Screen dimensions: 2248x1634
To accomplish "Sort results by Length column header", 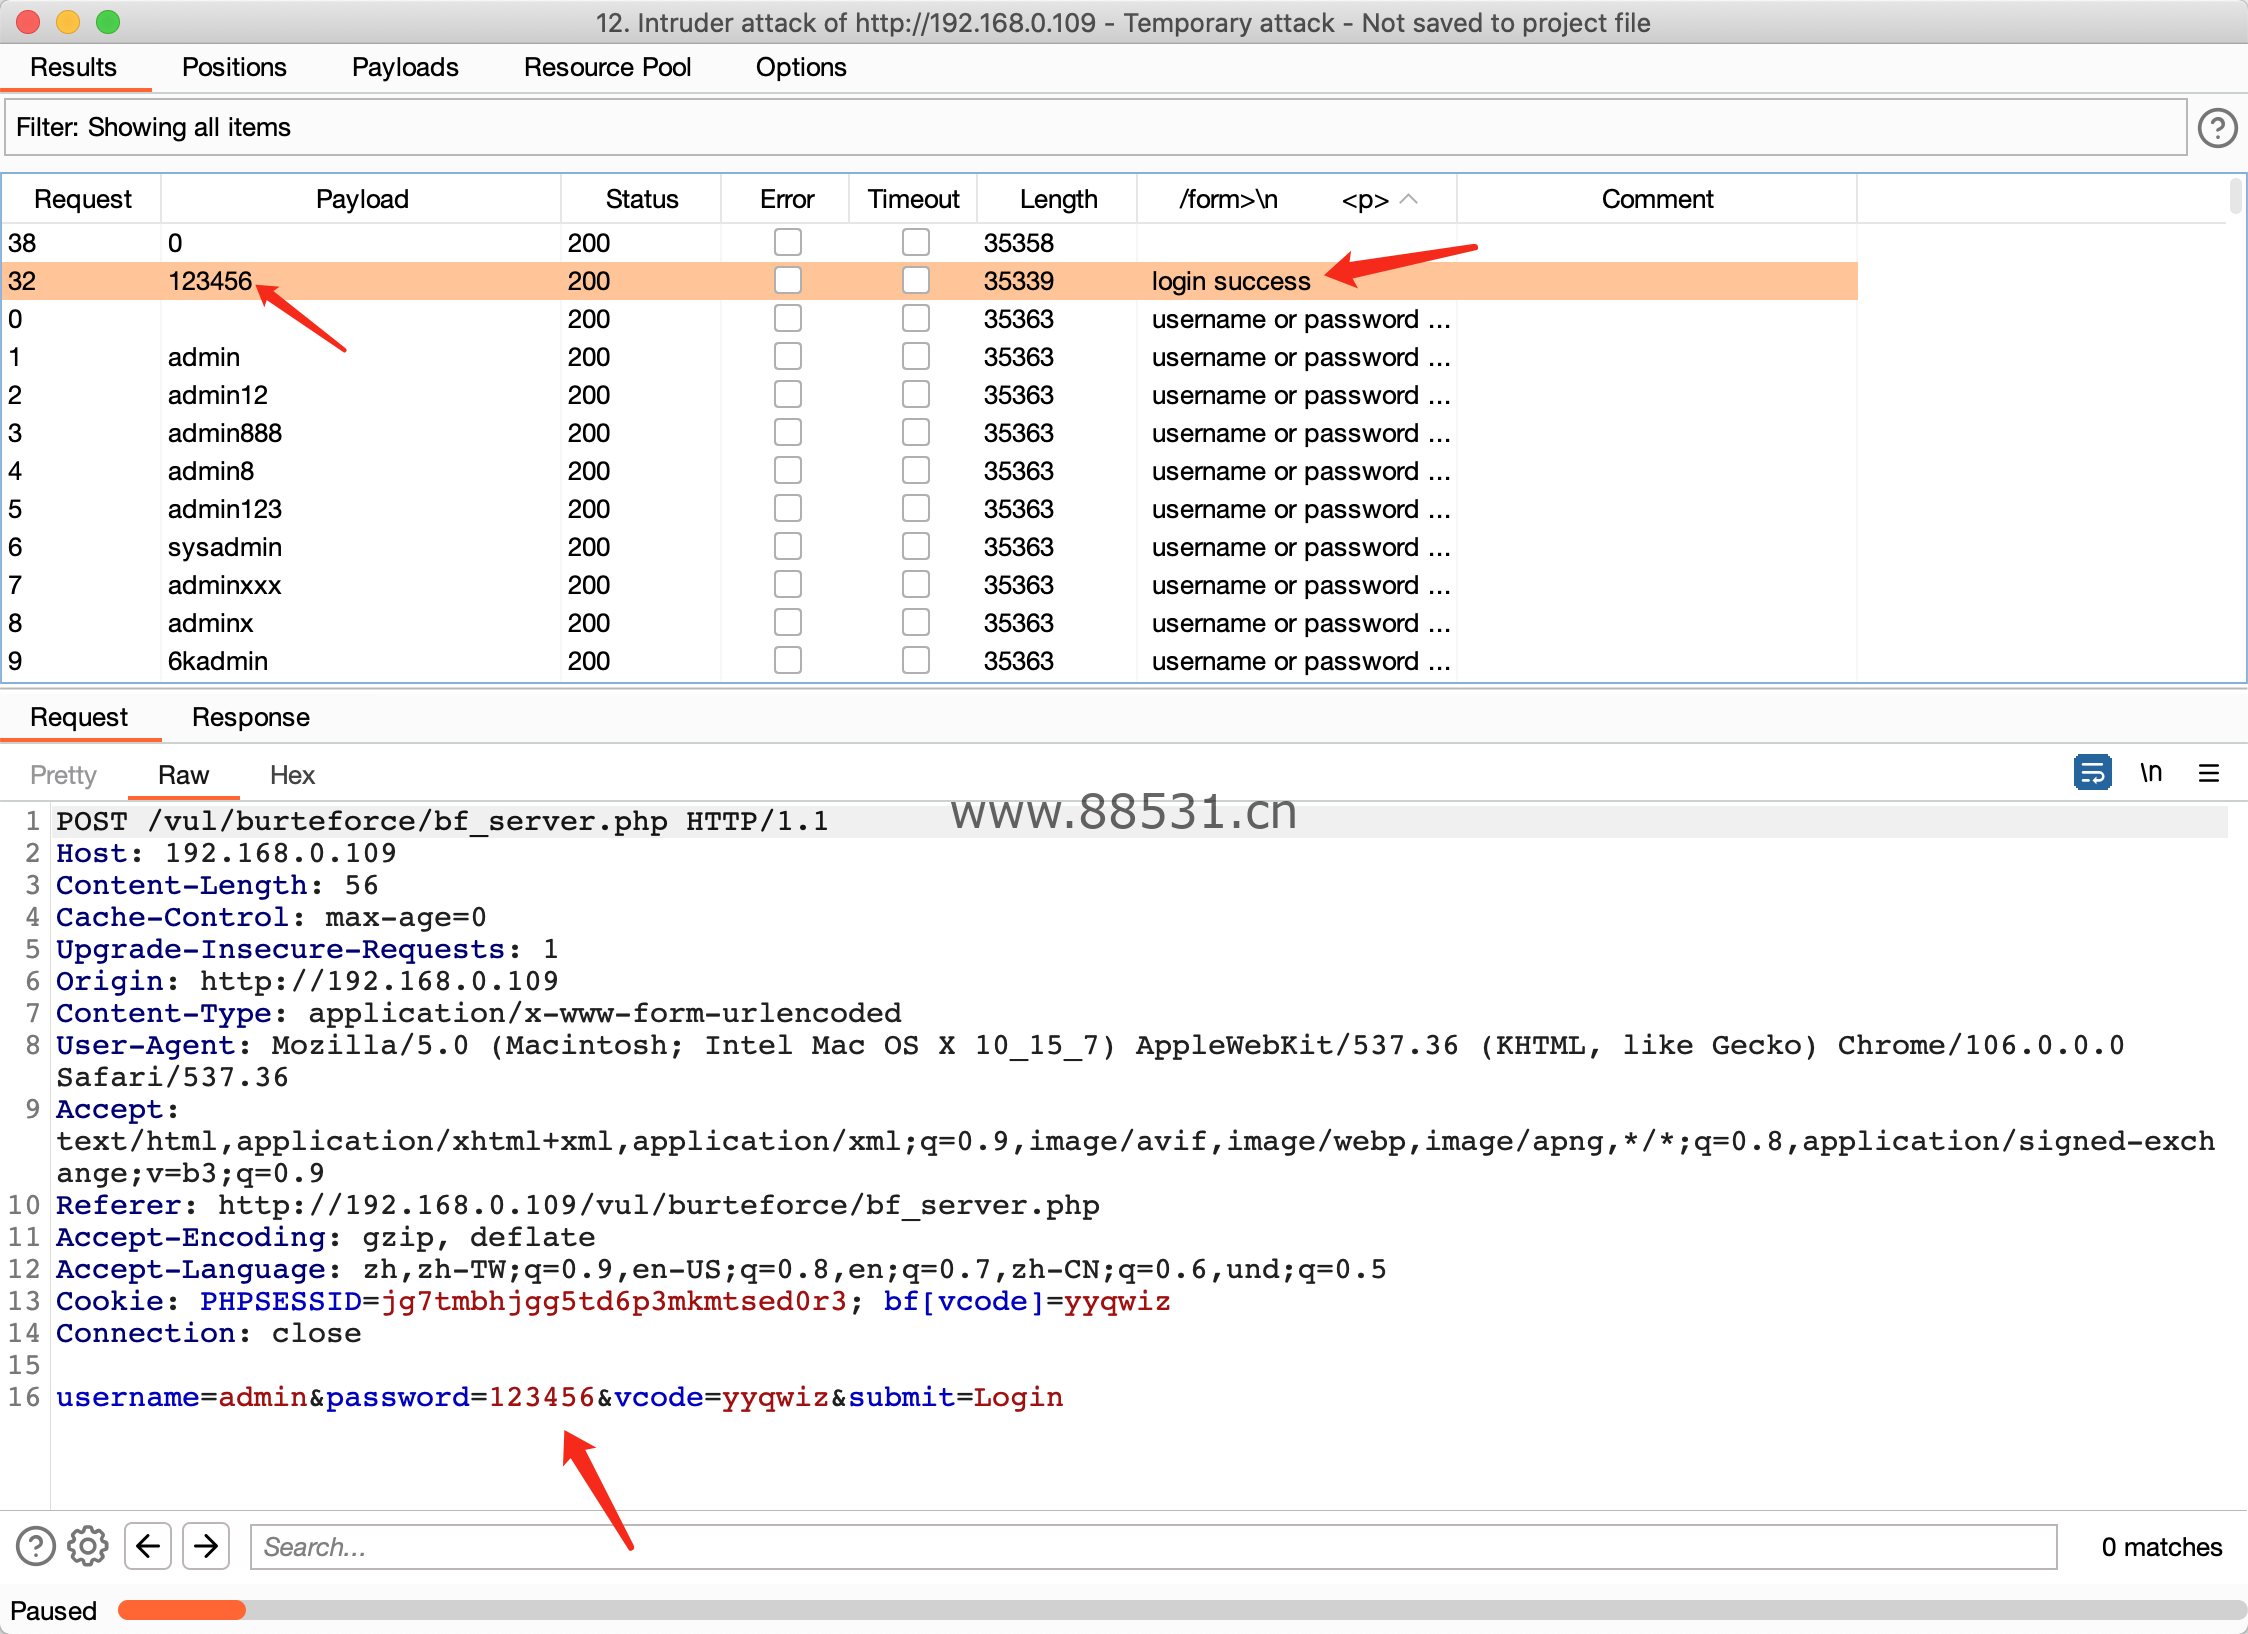I will tap(1058, 199).
